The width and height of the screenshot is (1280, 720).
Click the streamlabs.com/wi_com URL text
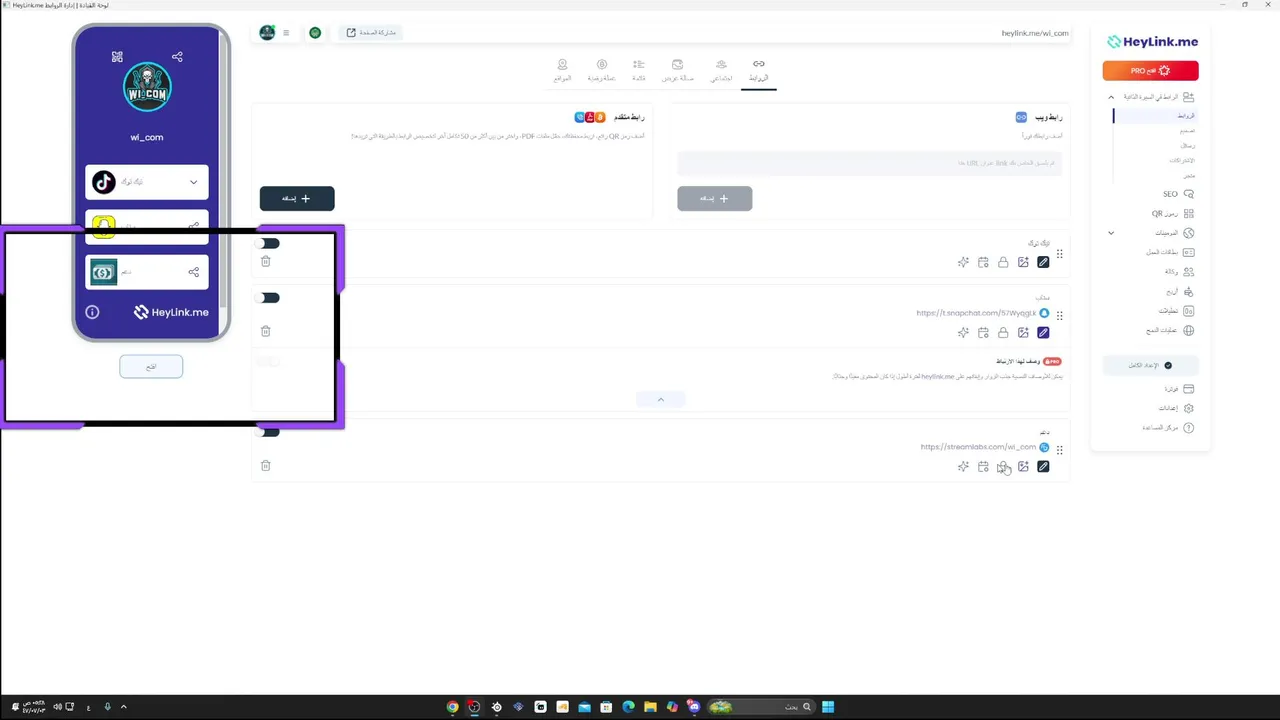click(978, 447)
